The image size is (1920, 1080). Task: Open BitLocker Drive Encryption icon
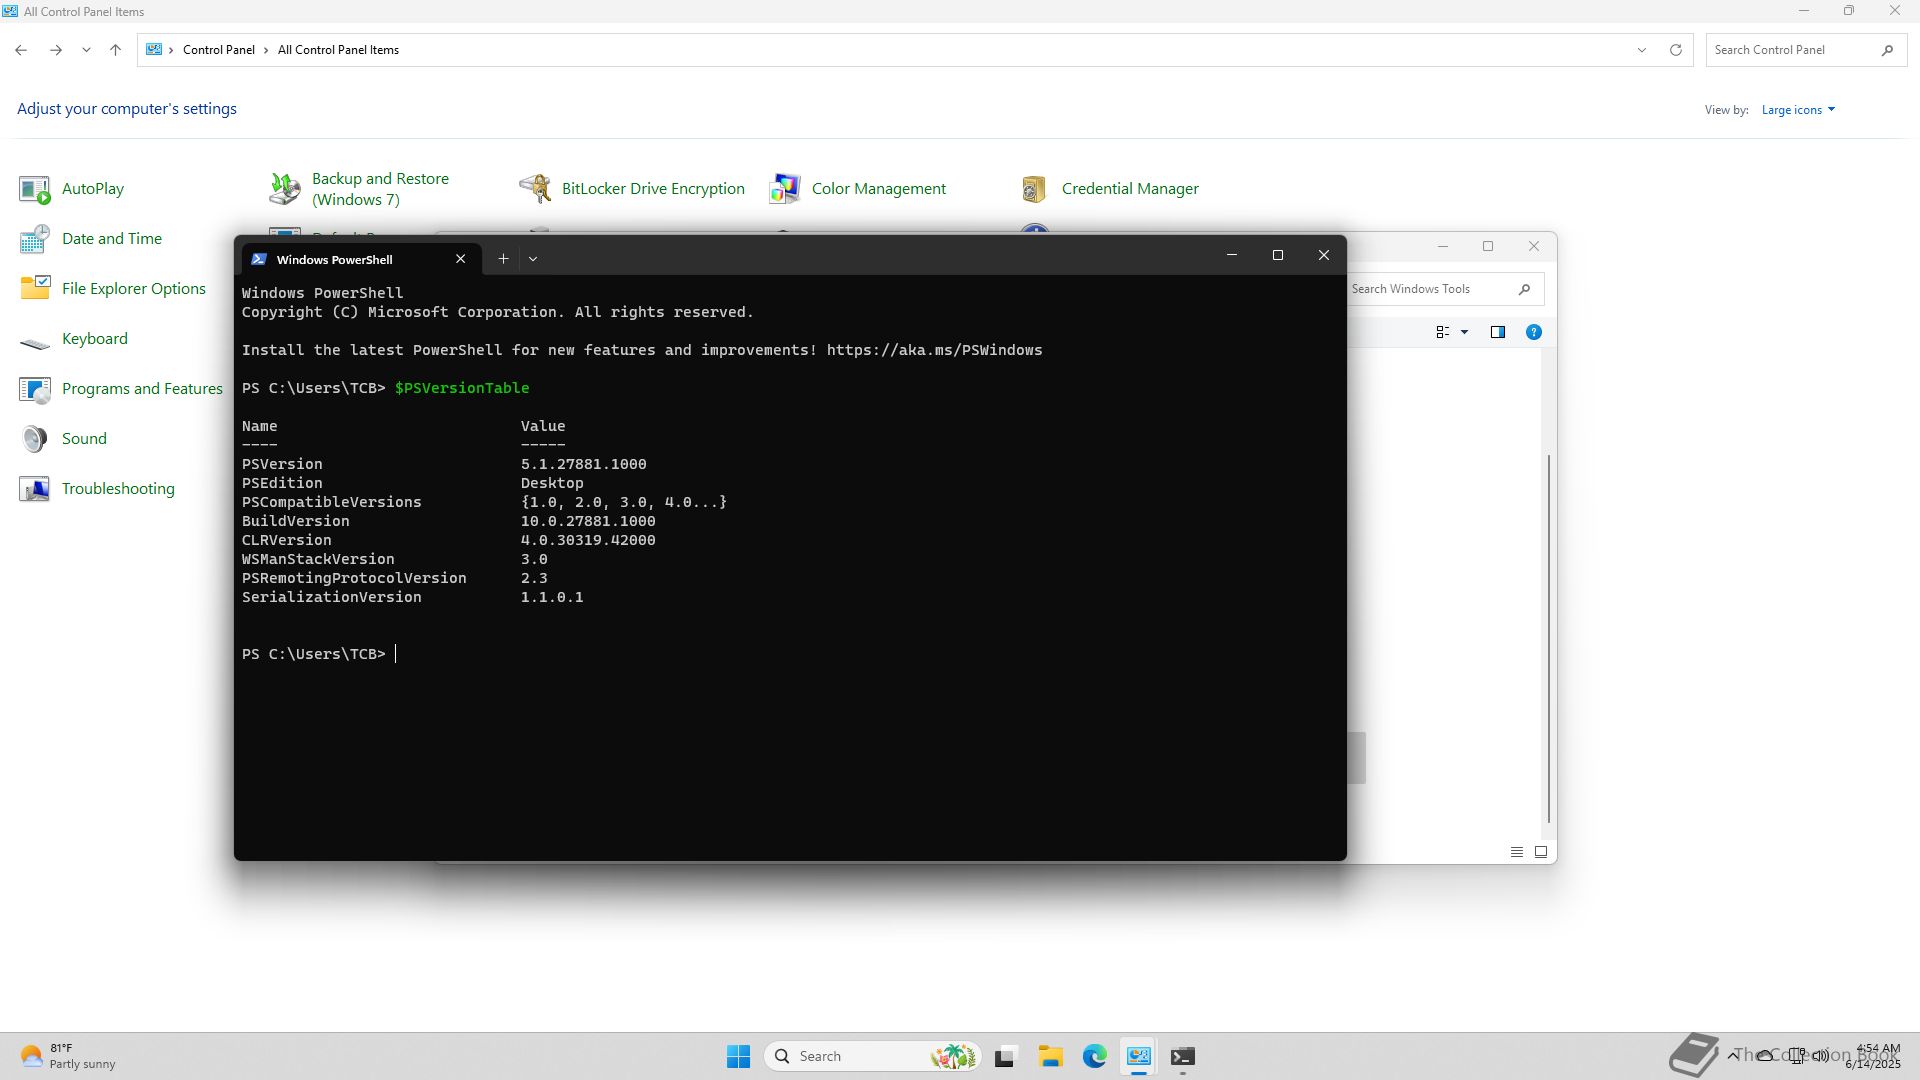[535, 189]
